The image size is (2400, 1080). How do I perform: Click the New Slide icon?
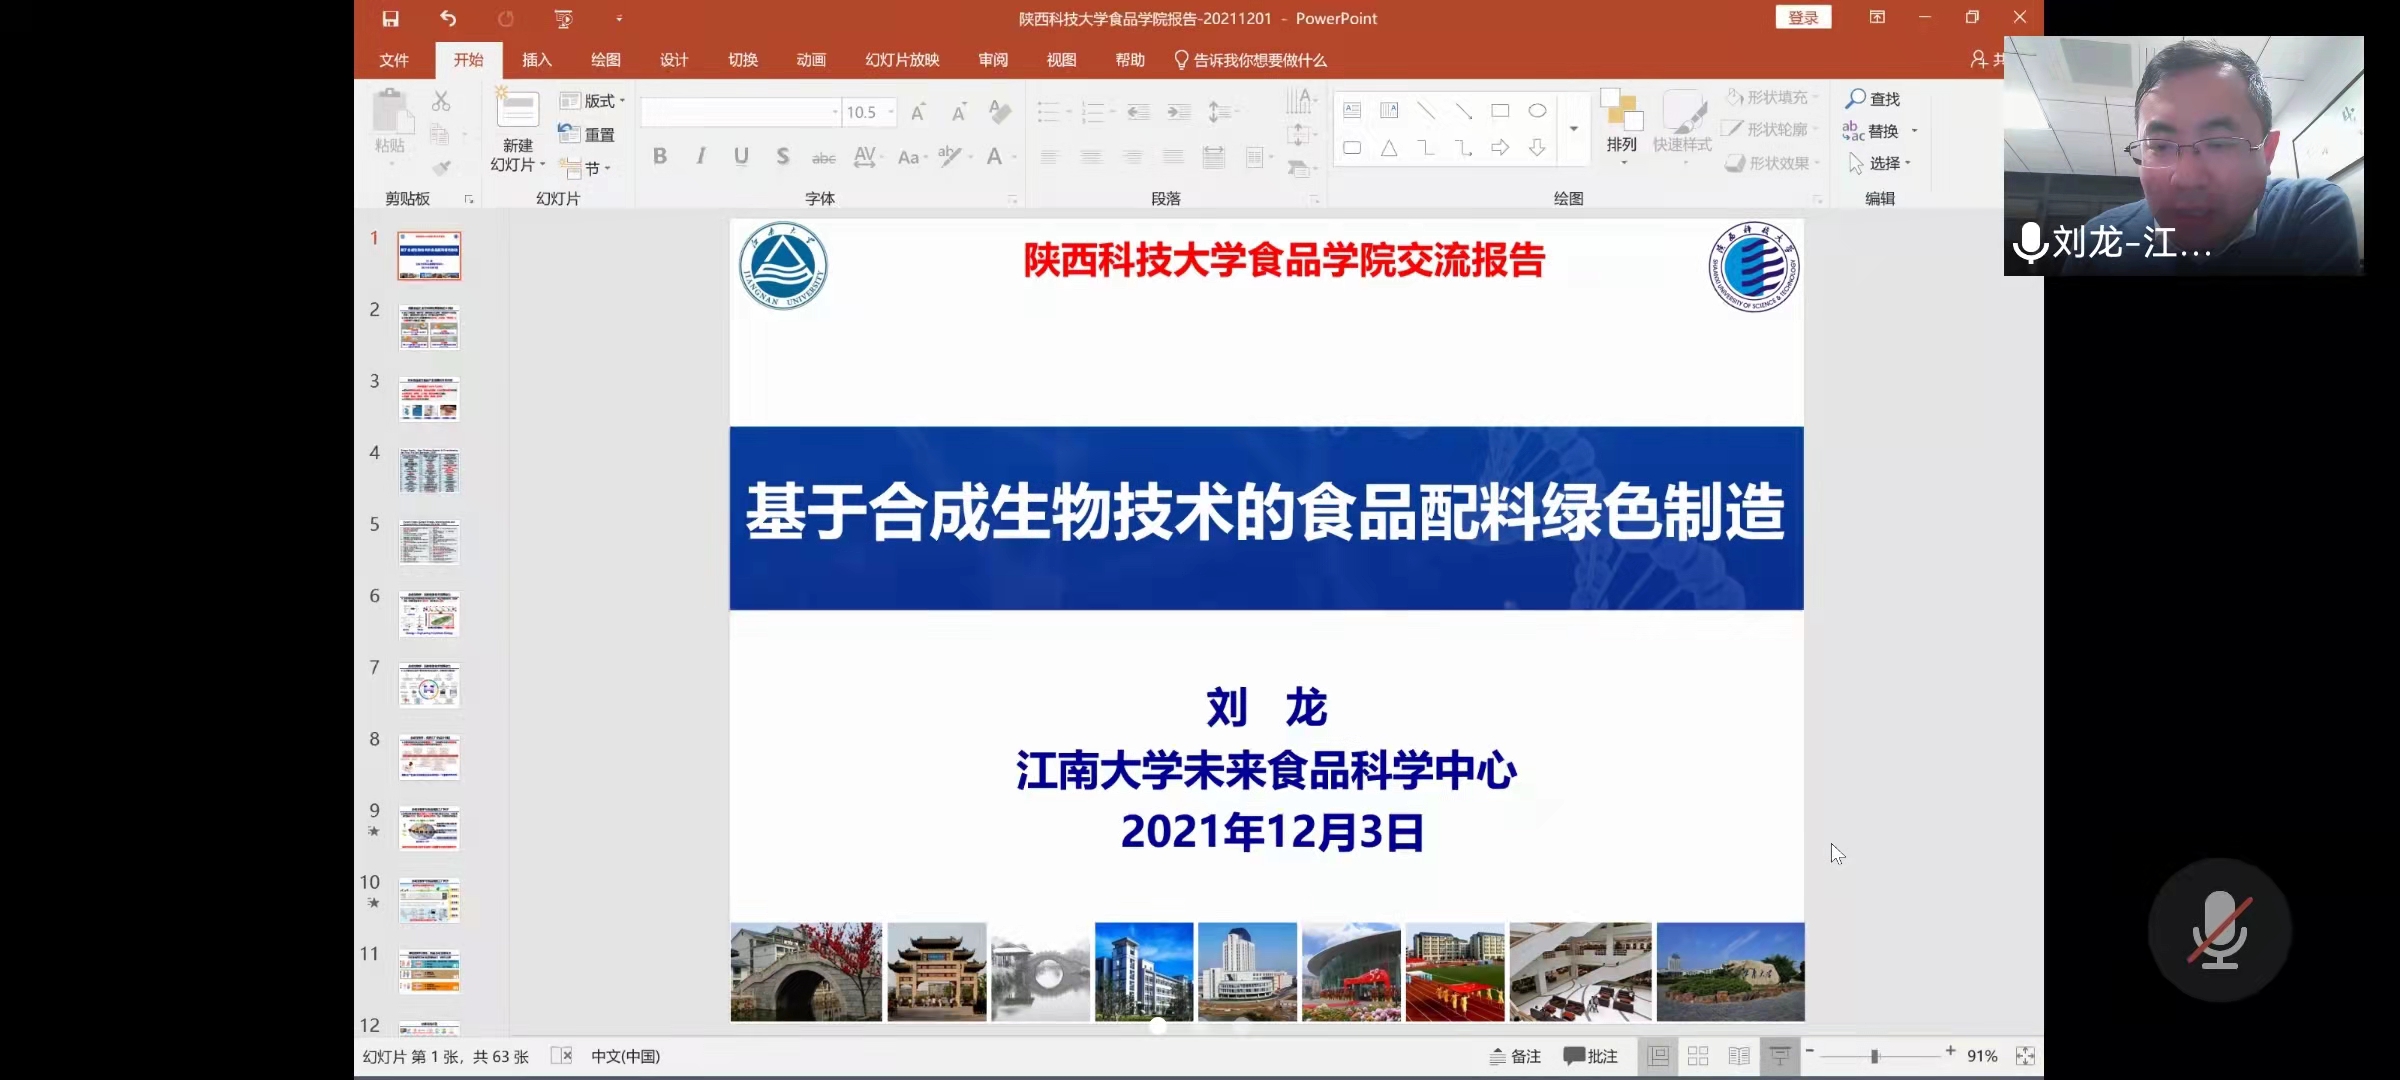point(517,109)
